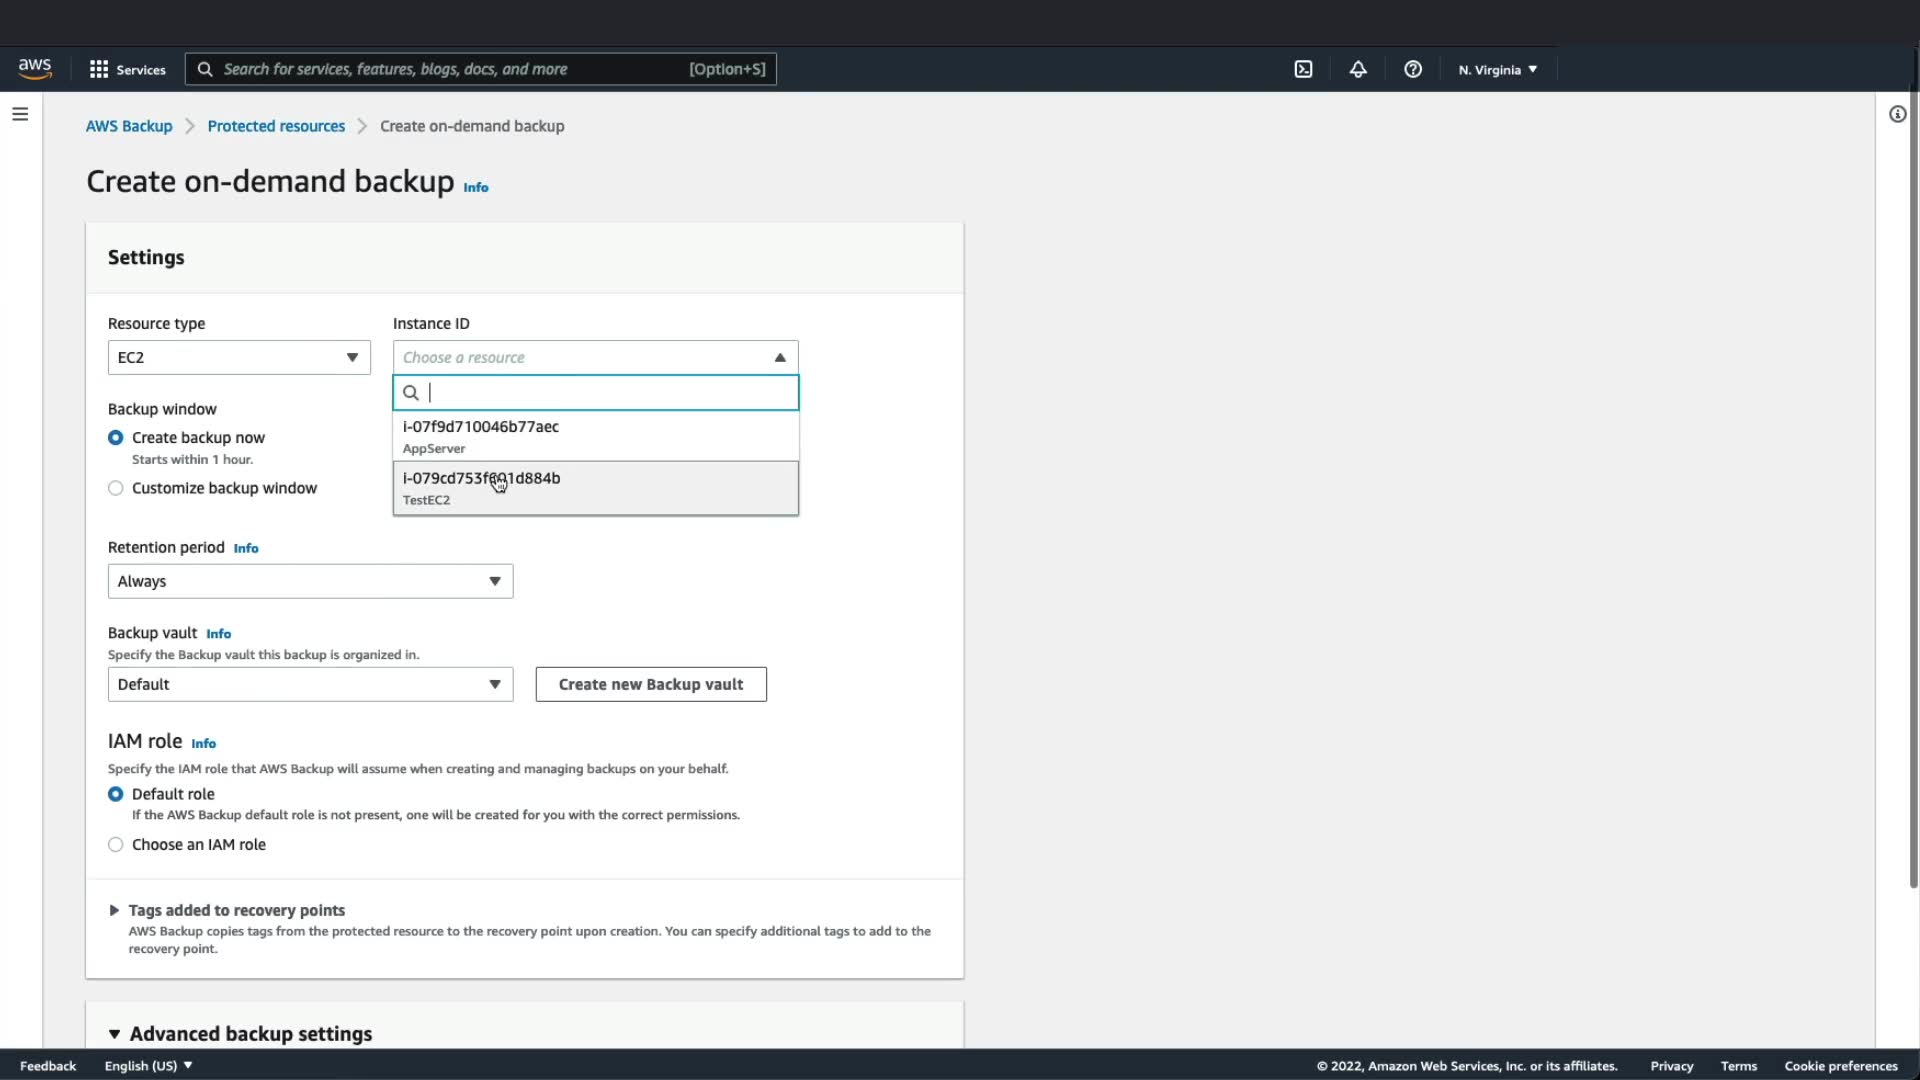Choose the AppServer instance option
This screenshot has width=1920, height=1080.
[595, 436]
